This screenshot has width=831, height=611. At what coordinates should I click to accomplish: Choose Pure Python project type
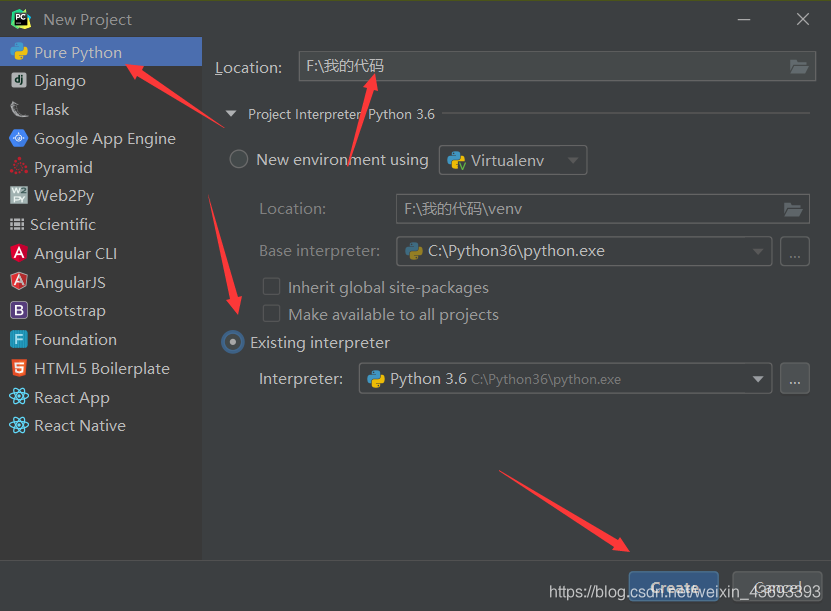click(101, 52)
